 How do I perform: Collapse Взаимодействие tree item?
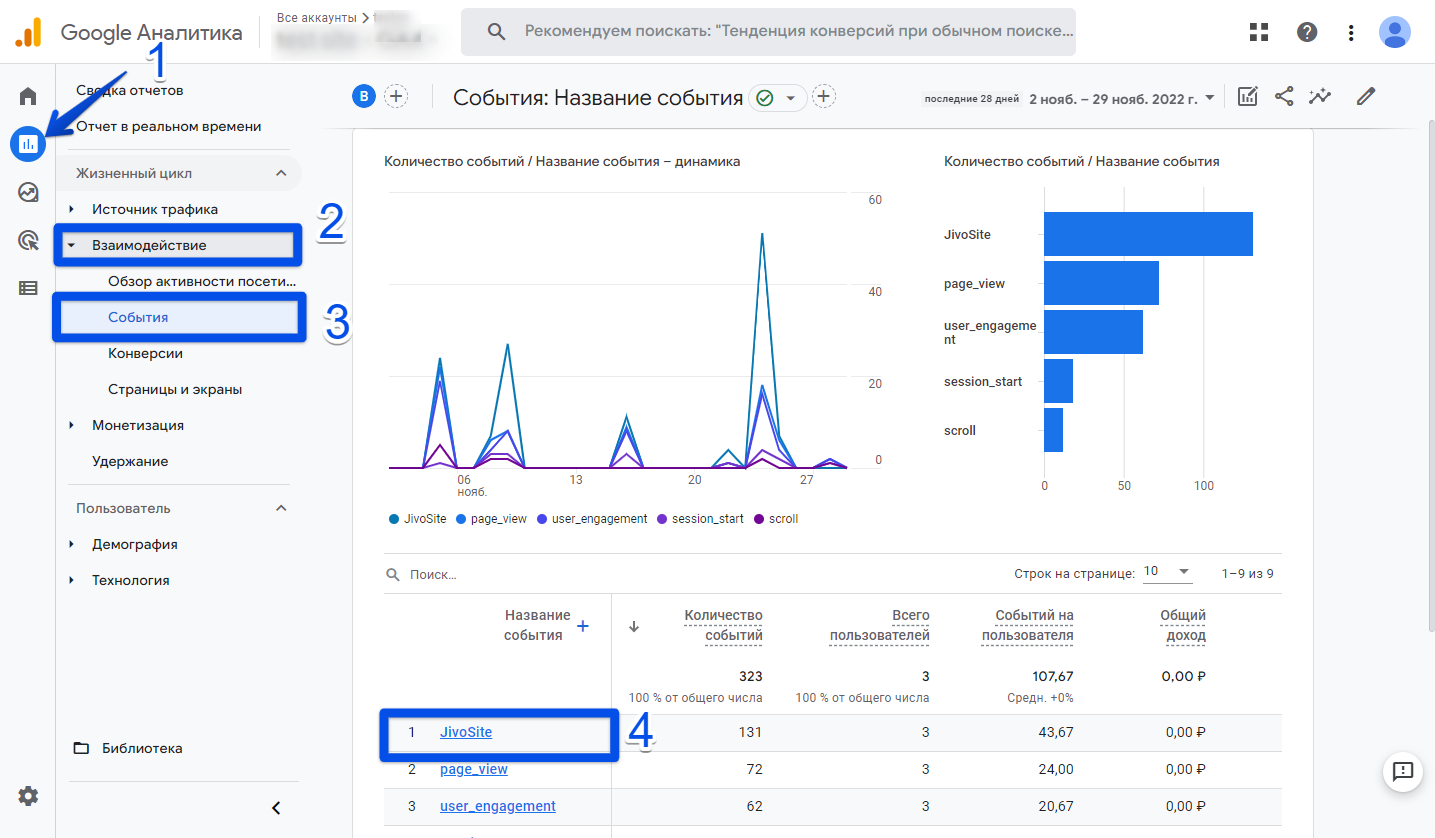(x=71, y=245)
